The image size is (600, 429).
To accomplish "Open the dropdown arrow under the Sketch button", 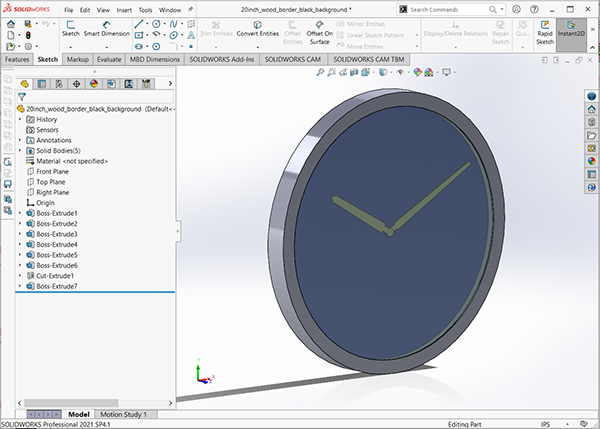I will [70, 45].
